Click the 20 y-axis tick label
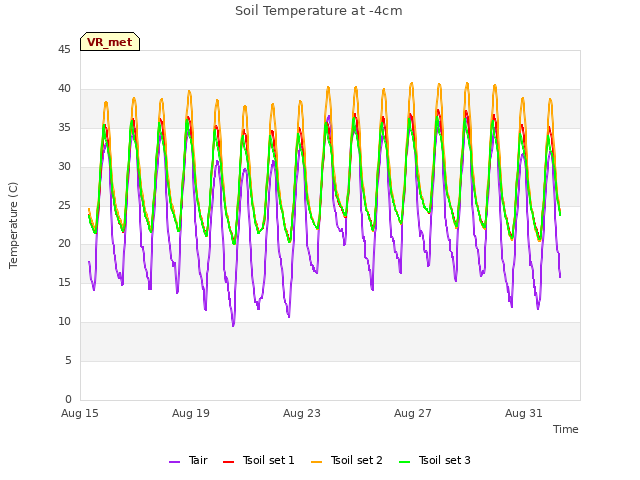640x480 pixels. point(64,244)
